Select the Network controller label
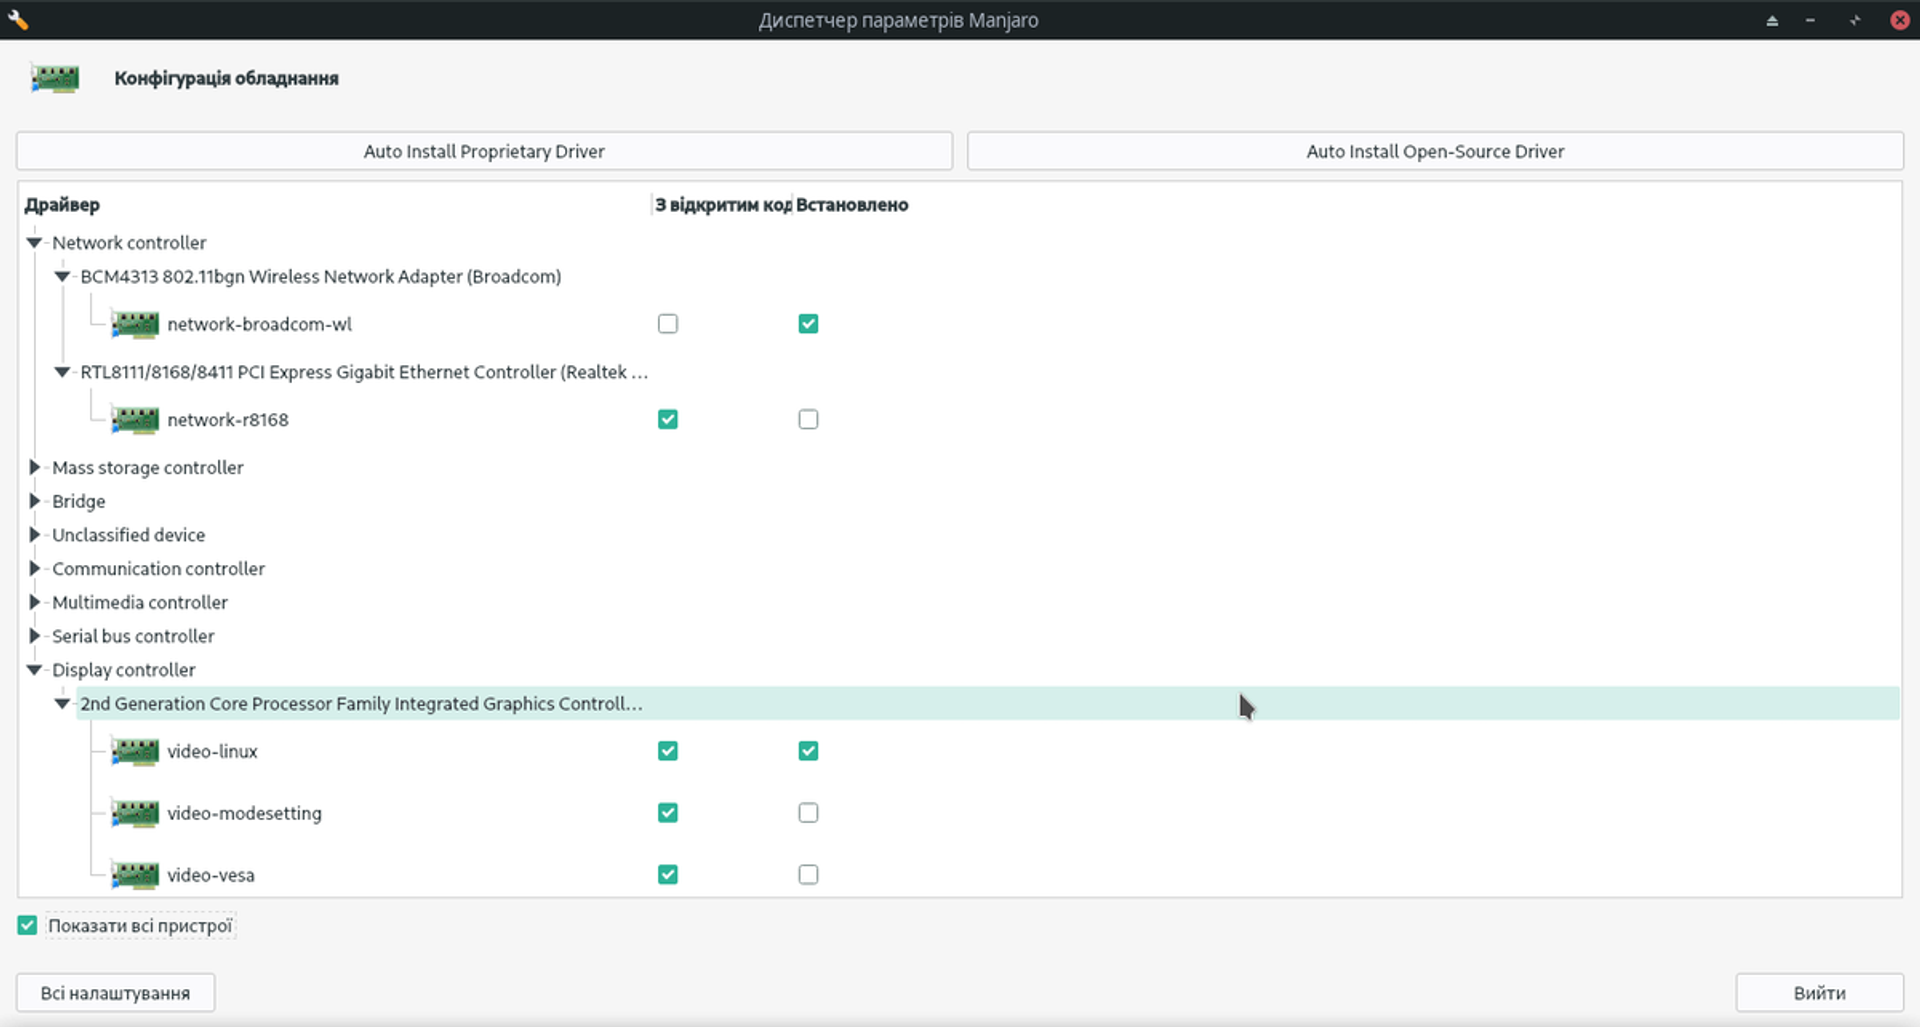Image resolution: width=1920 pixels, height=1027 pixels. (x=129, y=243)
